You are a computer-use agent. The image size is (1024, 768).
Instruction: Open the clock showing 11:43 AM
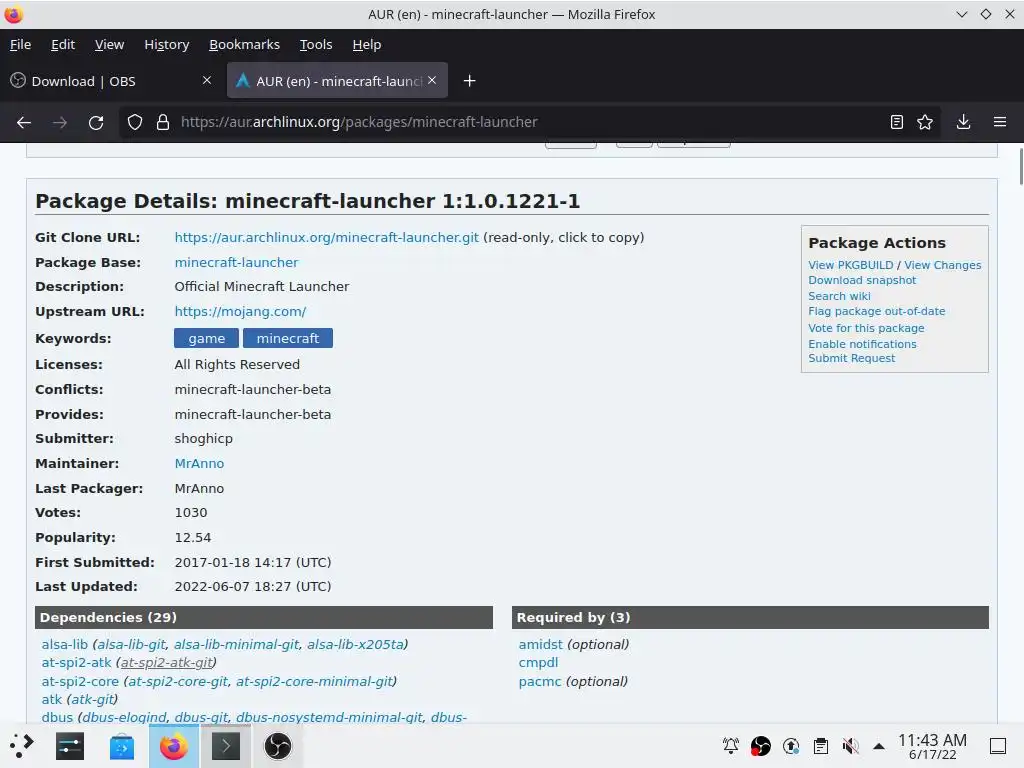point(932,746)
